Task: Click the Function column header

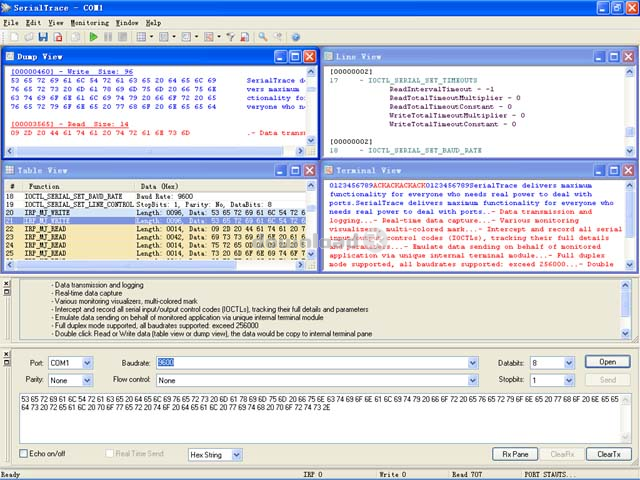Action: [78, 186]
